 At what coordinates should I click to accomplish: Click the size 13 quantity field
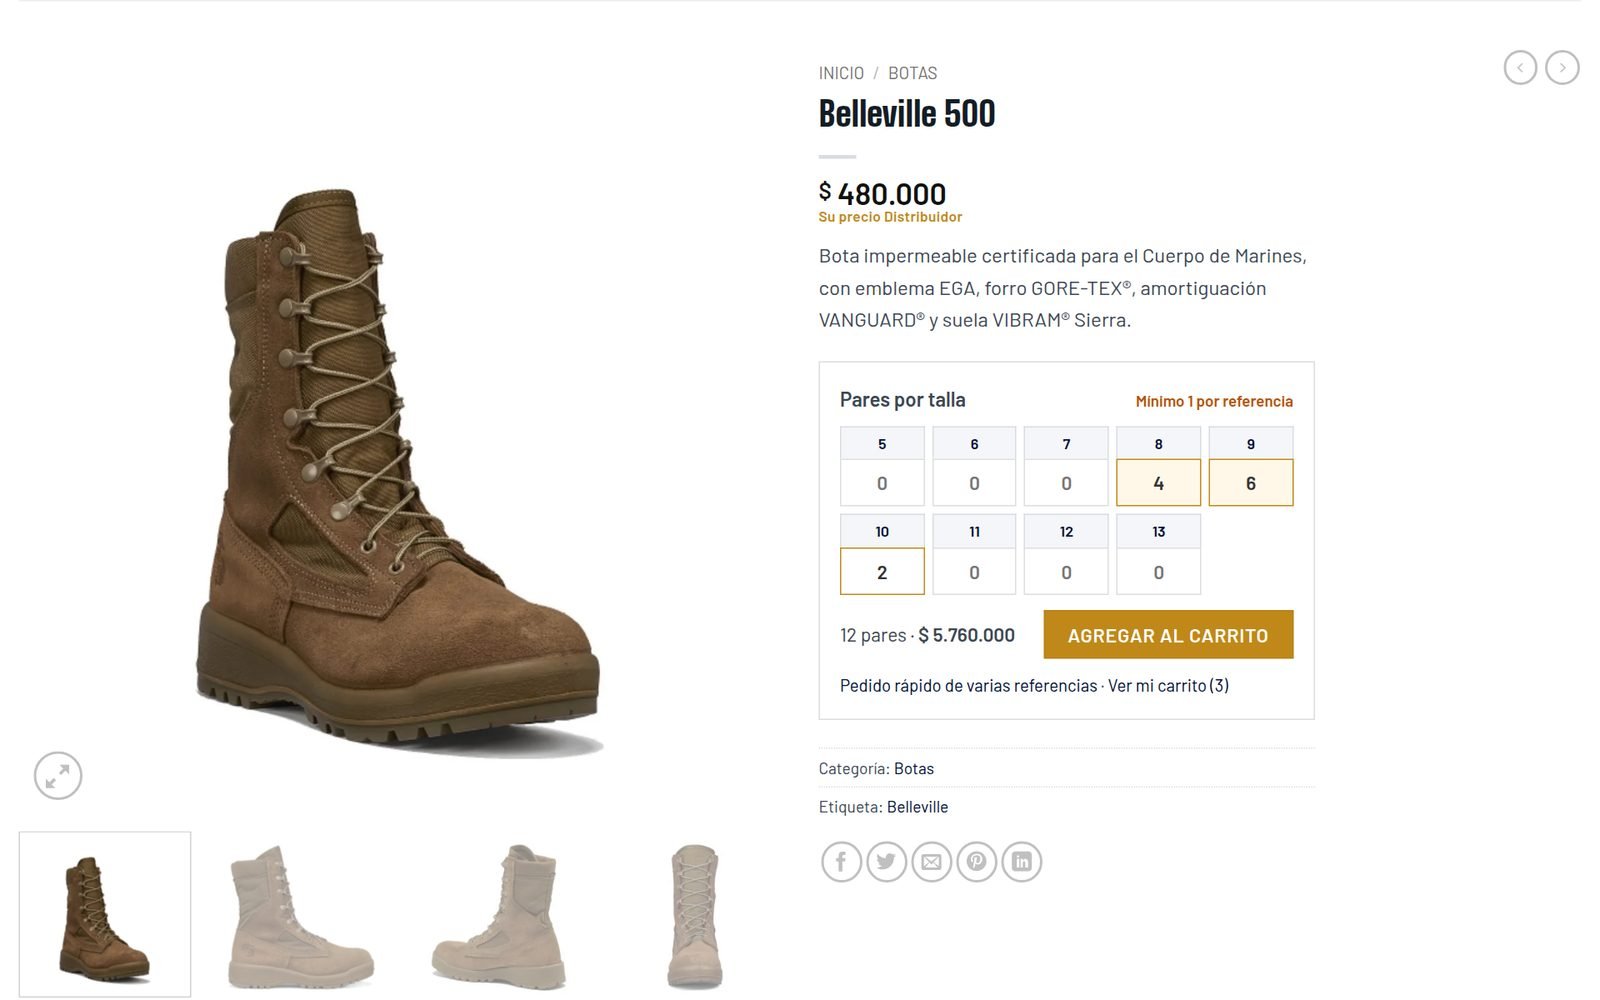tap(1158, 572)
